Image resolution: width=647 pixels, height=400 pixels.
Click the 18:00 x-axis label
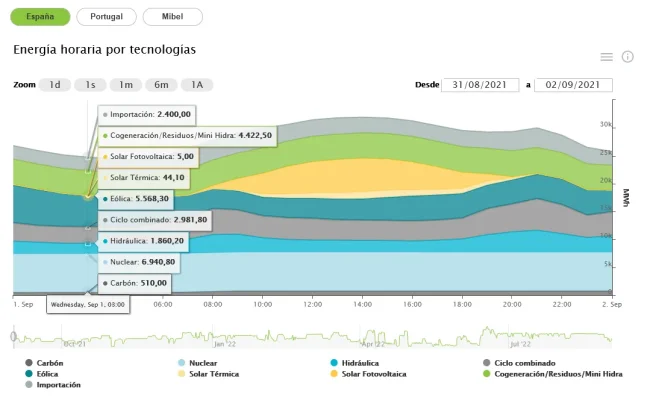(462, 304)
